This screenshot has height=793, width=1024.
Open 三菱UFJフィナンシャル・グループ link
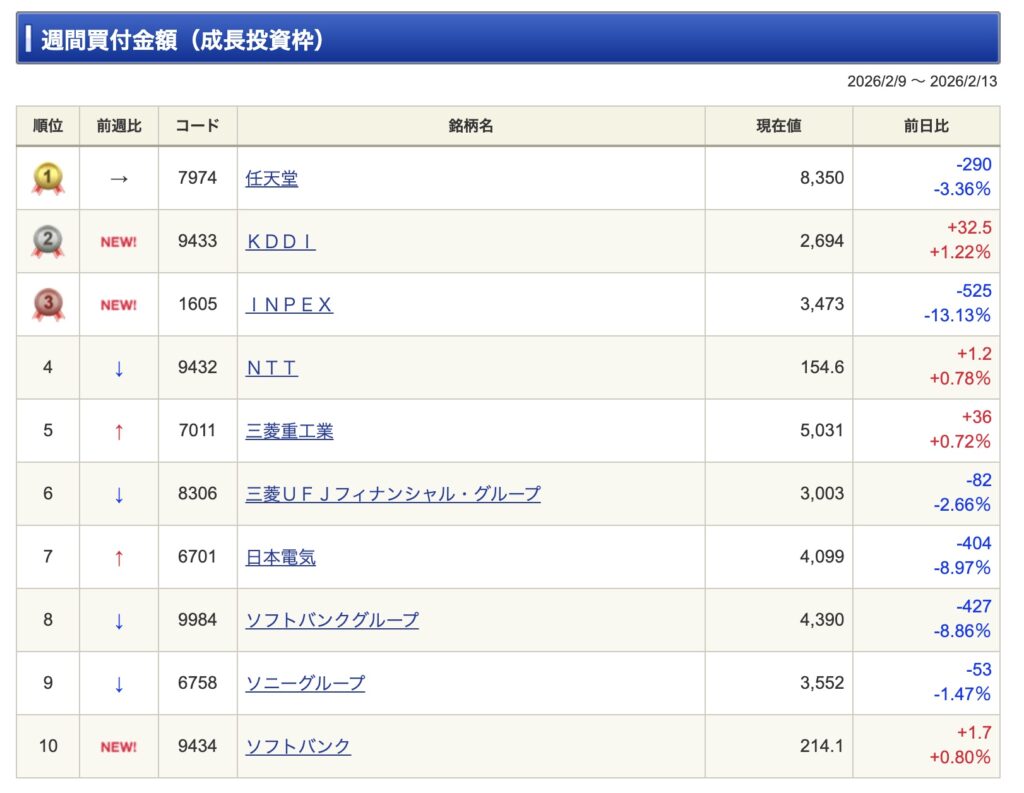coord(393,494)
